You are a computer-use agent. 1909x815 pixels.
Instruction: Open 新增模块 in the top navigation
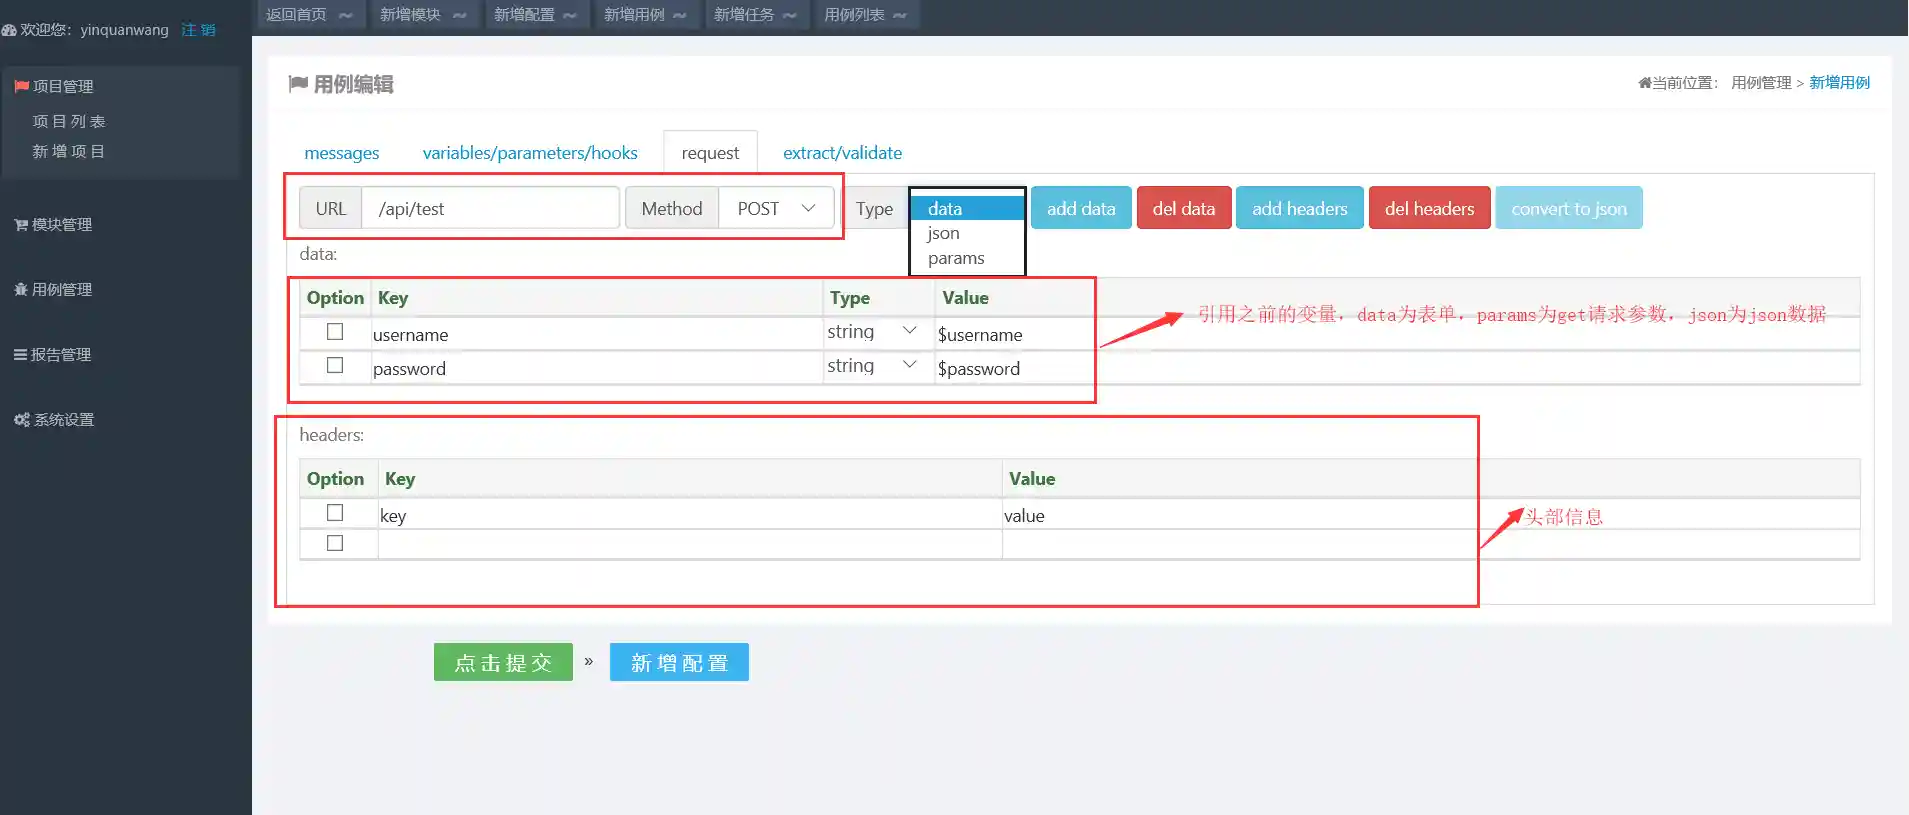tap(423, 15)
